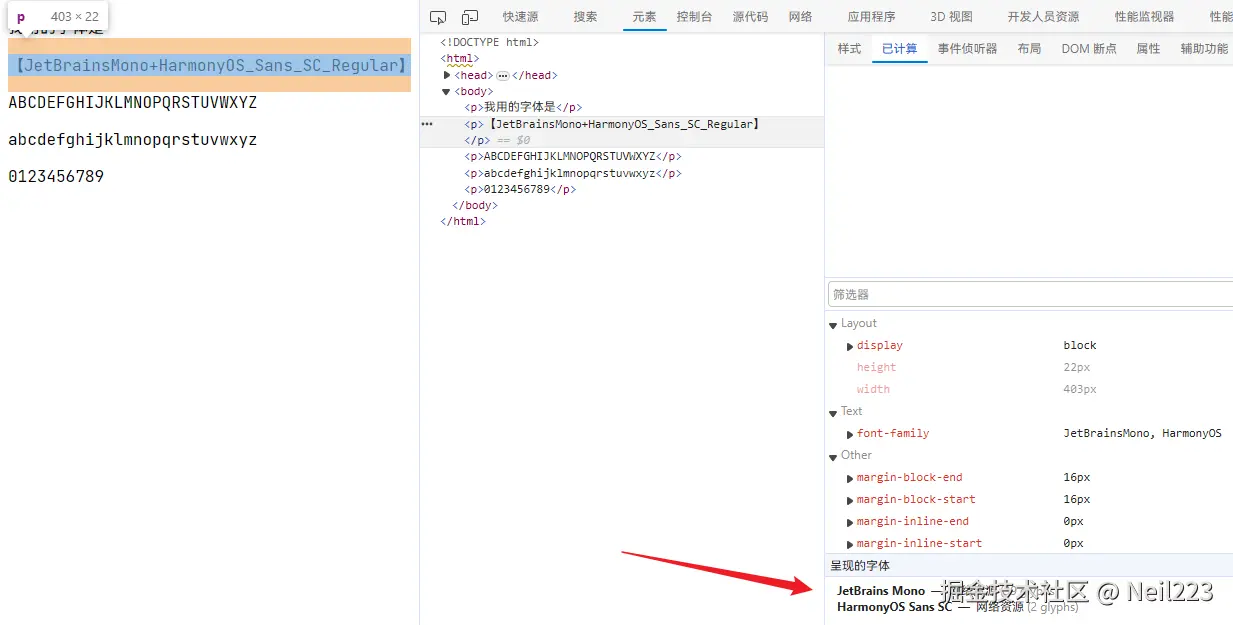This screenshot has width=1233, height=625.
Task: Select the 布局 sidebar tab
Action: tap(1029, 49)
